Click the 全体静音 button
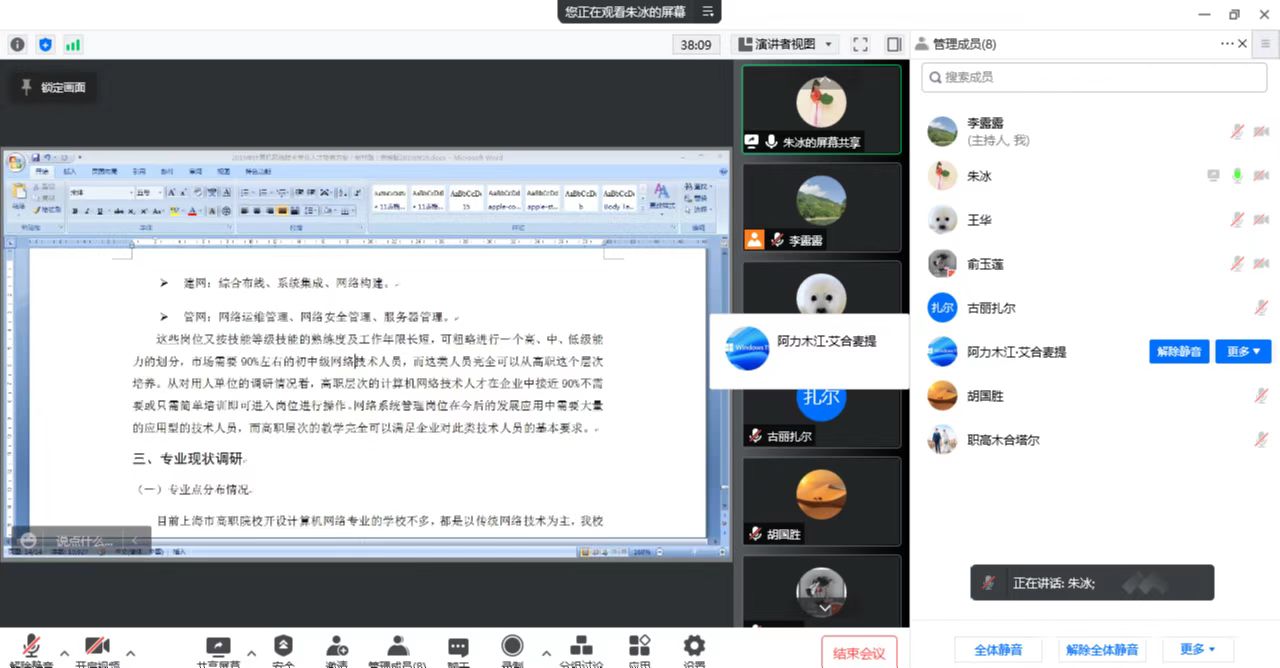The image size is (1280, 668). click(998, 650)
